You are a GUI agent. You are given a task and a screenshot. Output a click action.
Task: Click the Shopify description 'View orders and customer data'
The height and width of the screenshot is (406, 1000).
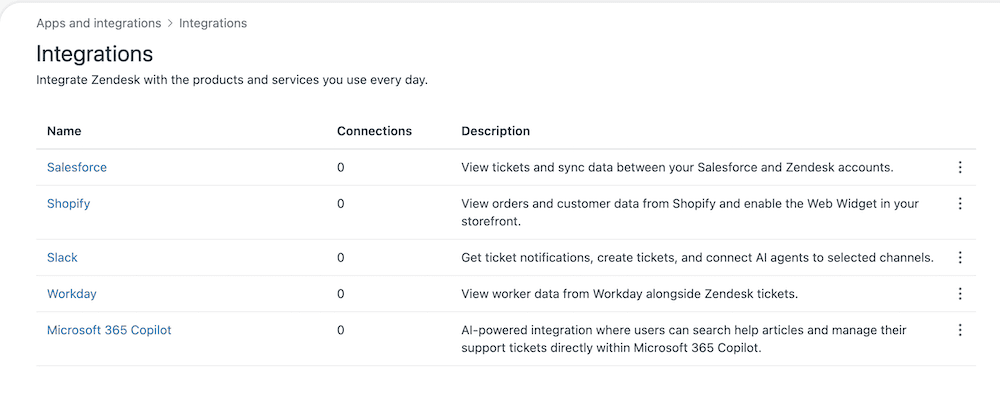(x=690, y=213)
